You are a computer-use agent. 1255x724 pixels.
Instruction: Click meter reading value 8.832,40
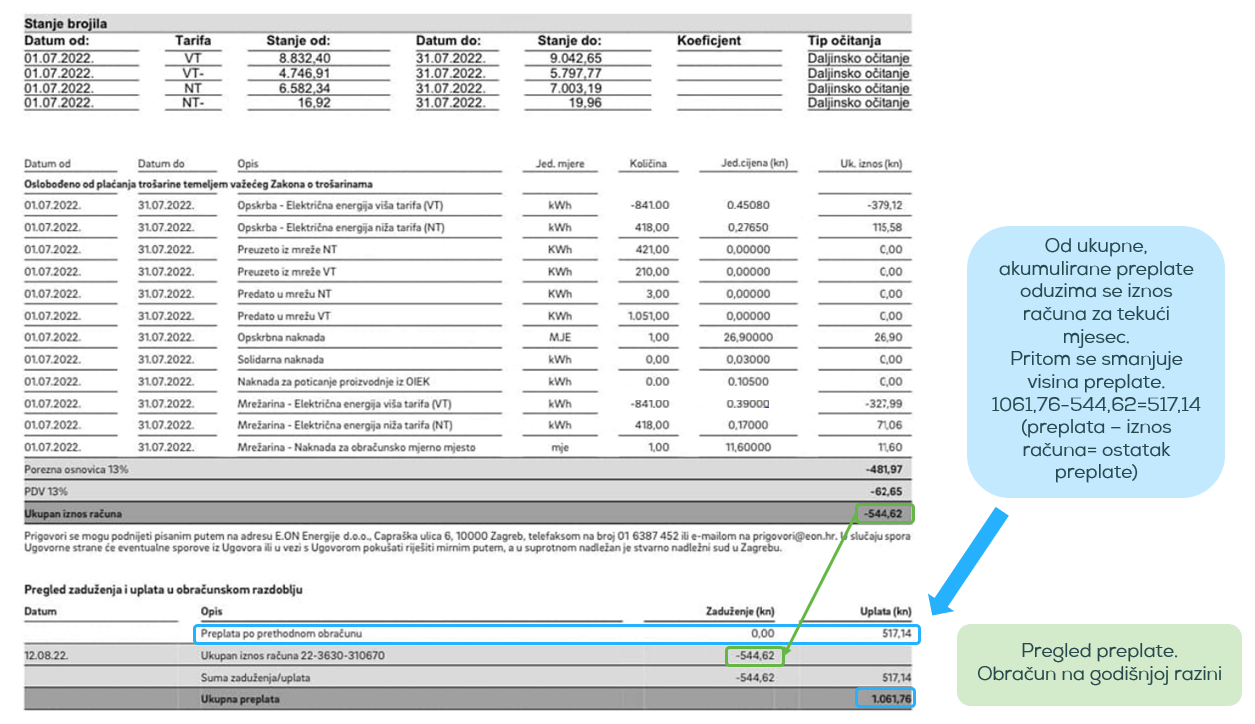pyautogui.click(x=304, y=59)
